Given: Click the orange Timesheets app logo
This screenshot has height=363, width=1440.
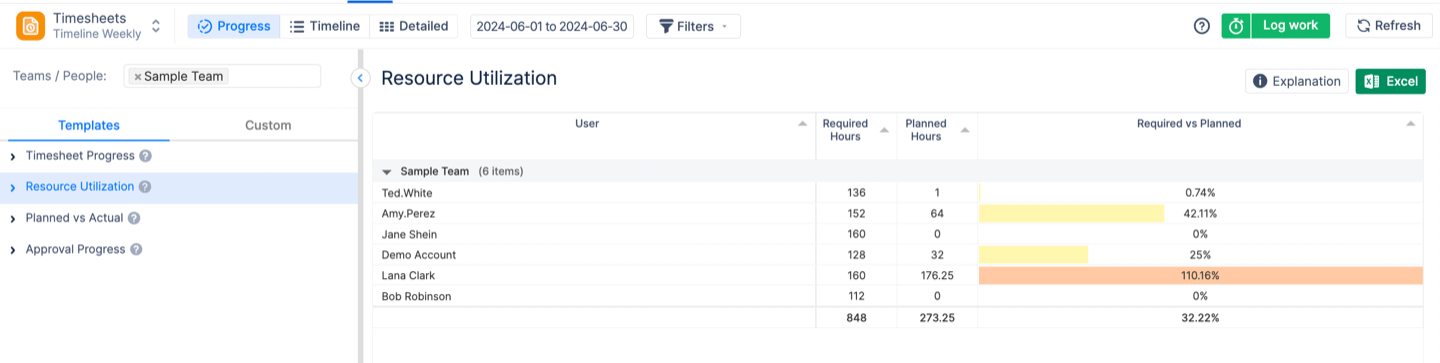Looking at the screenshot, I should [x=31, y=26].
